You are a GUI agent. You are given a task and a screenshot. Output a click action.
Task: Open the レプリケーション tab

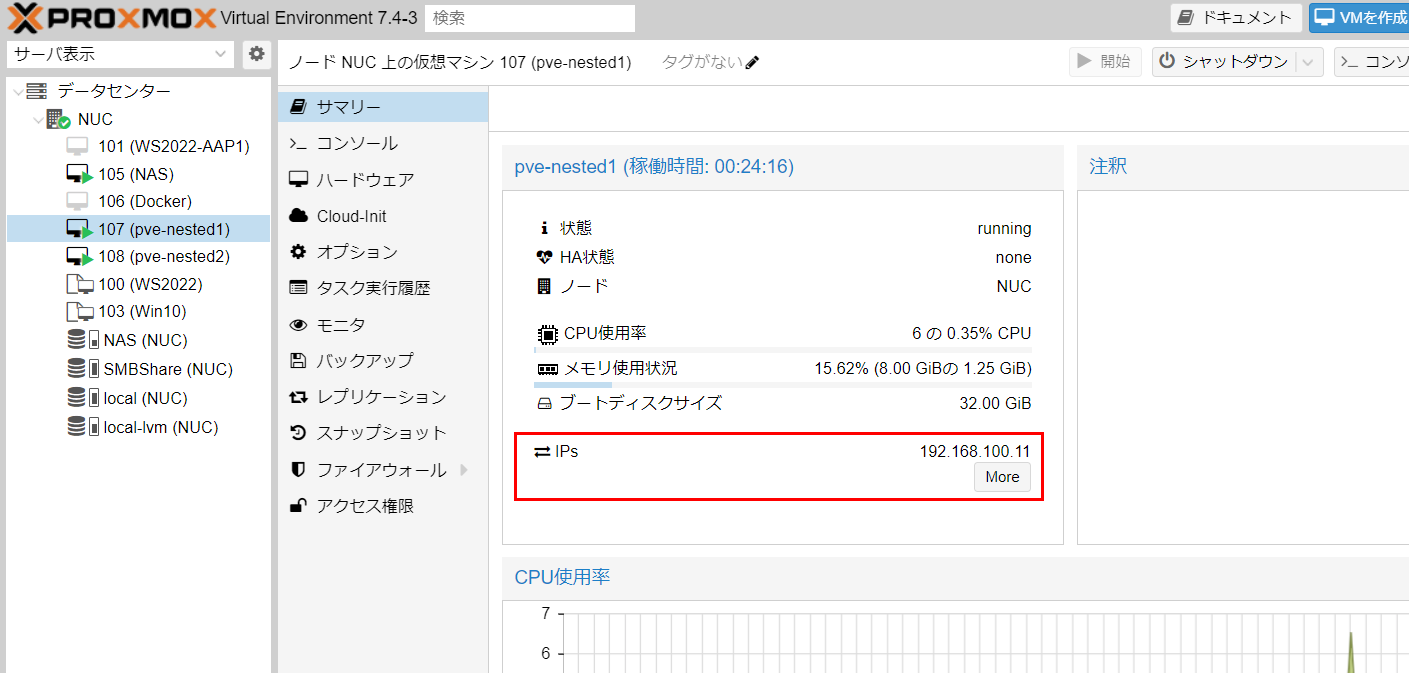click(x=384, y=397)
